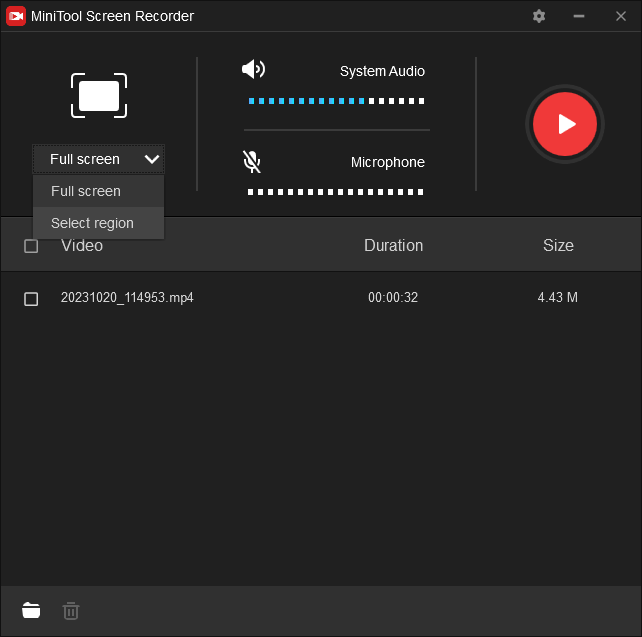Adjust the System Audio volume level bar

337,101
